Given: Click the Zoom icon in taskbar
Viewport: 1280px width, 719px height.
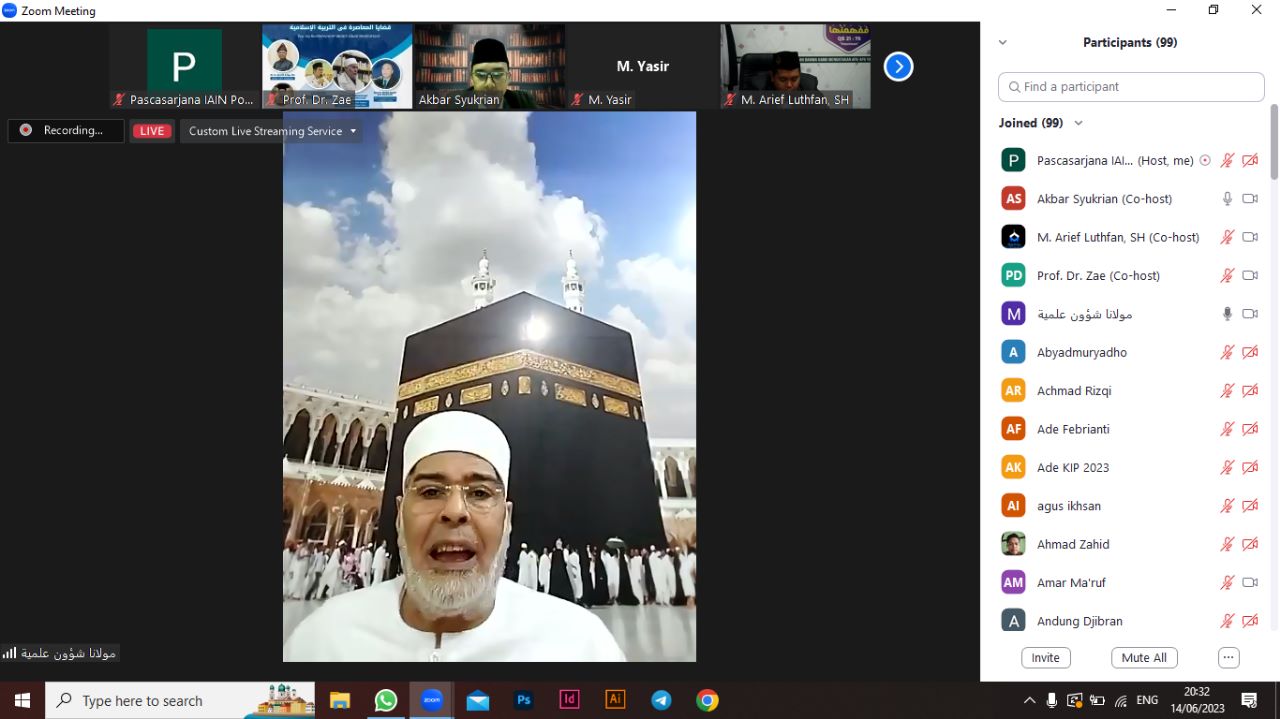Looking at the screenshot, I should point(432,700).
